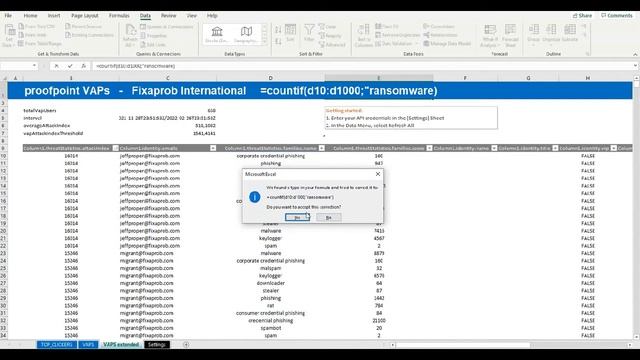Open the Review ribbon tab
The image size is (640, 360).
point(168,16)
